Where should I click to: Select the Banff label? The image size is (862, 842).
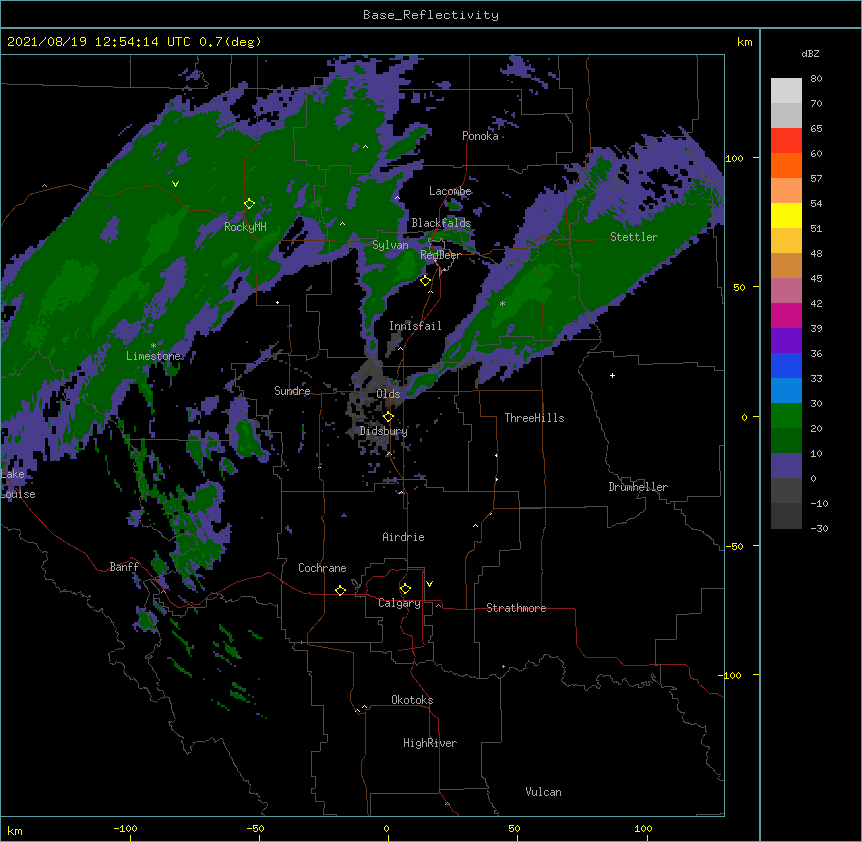click(x=124, y=567)
